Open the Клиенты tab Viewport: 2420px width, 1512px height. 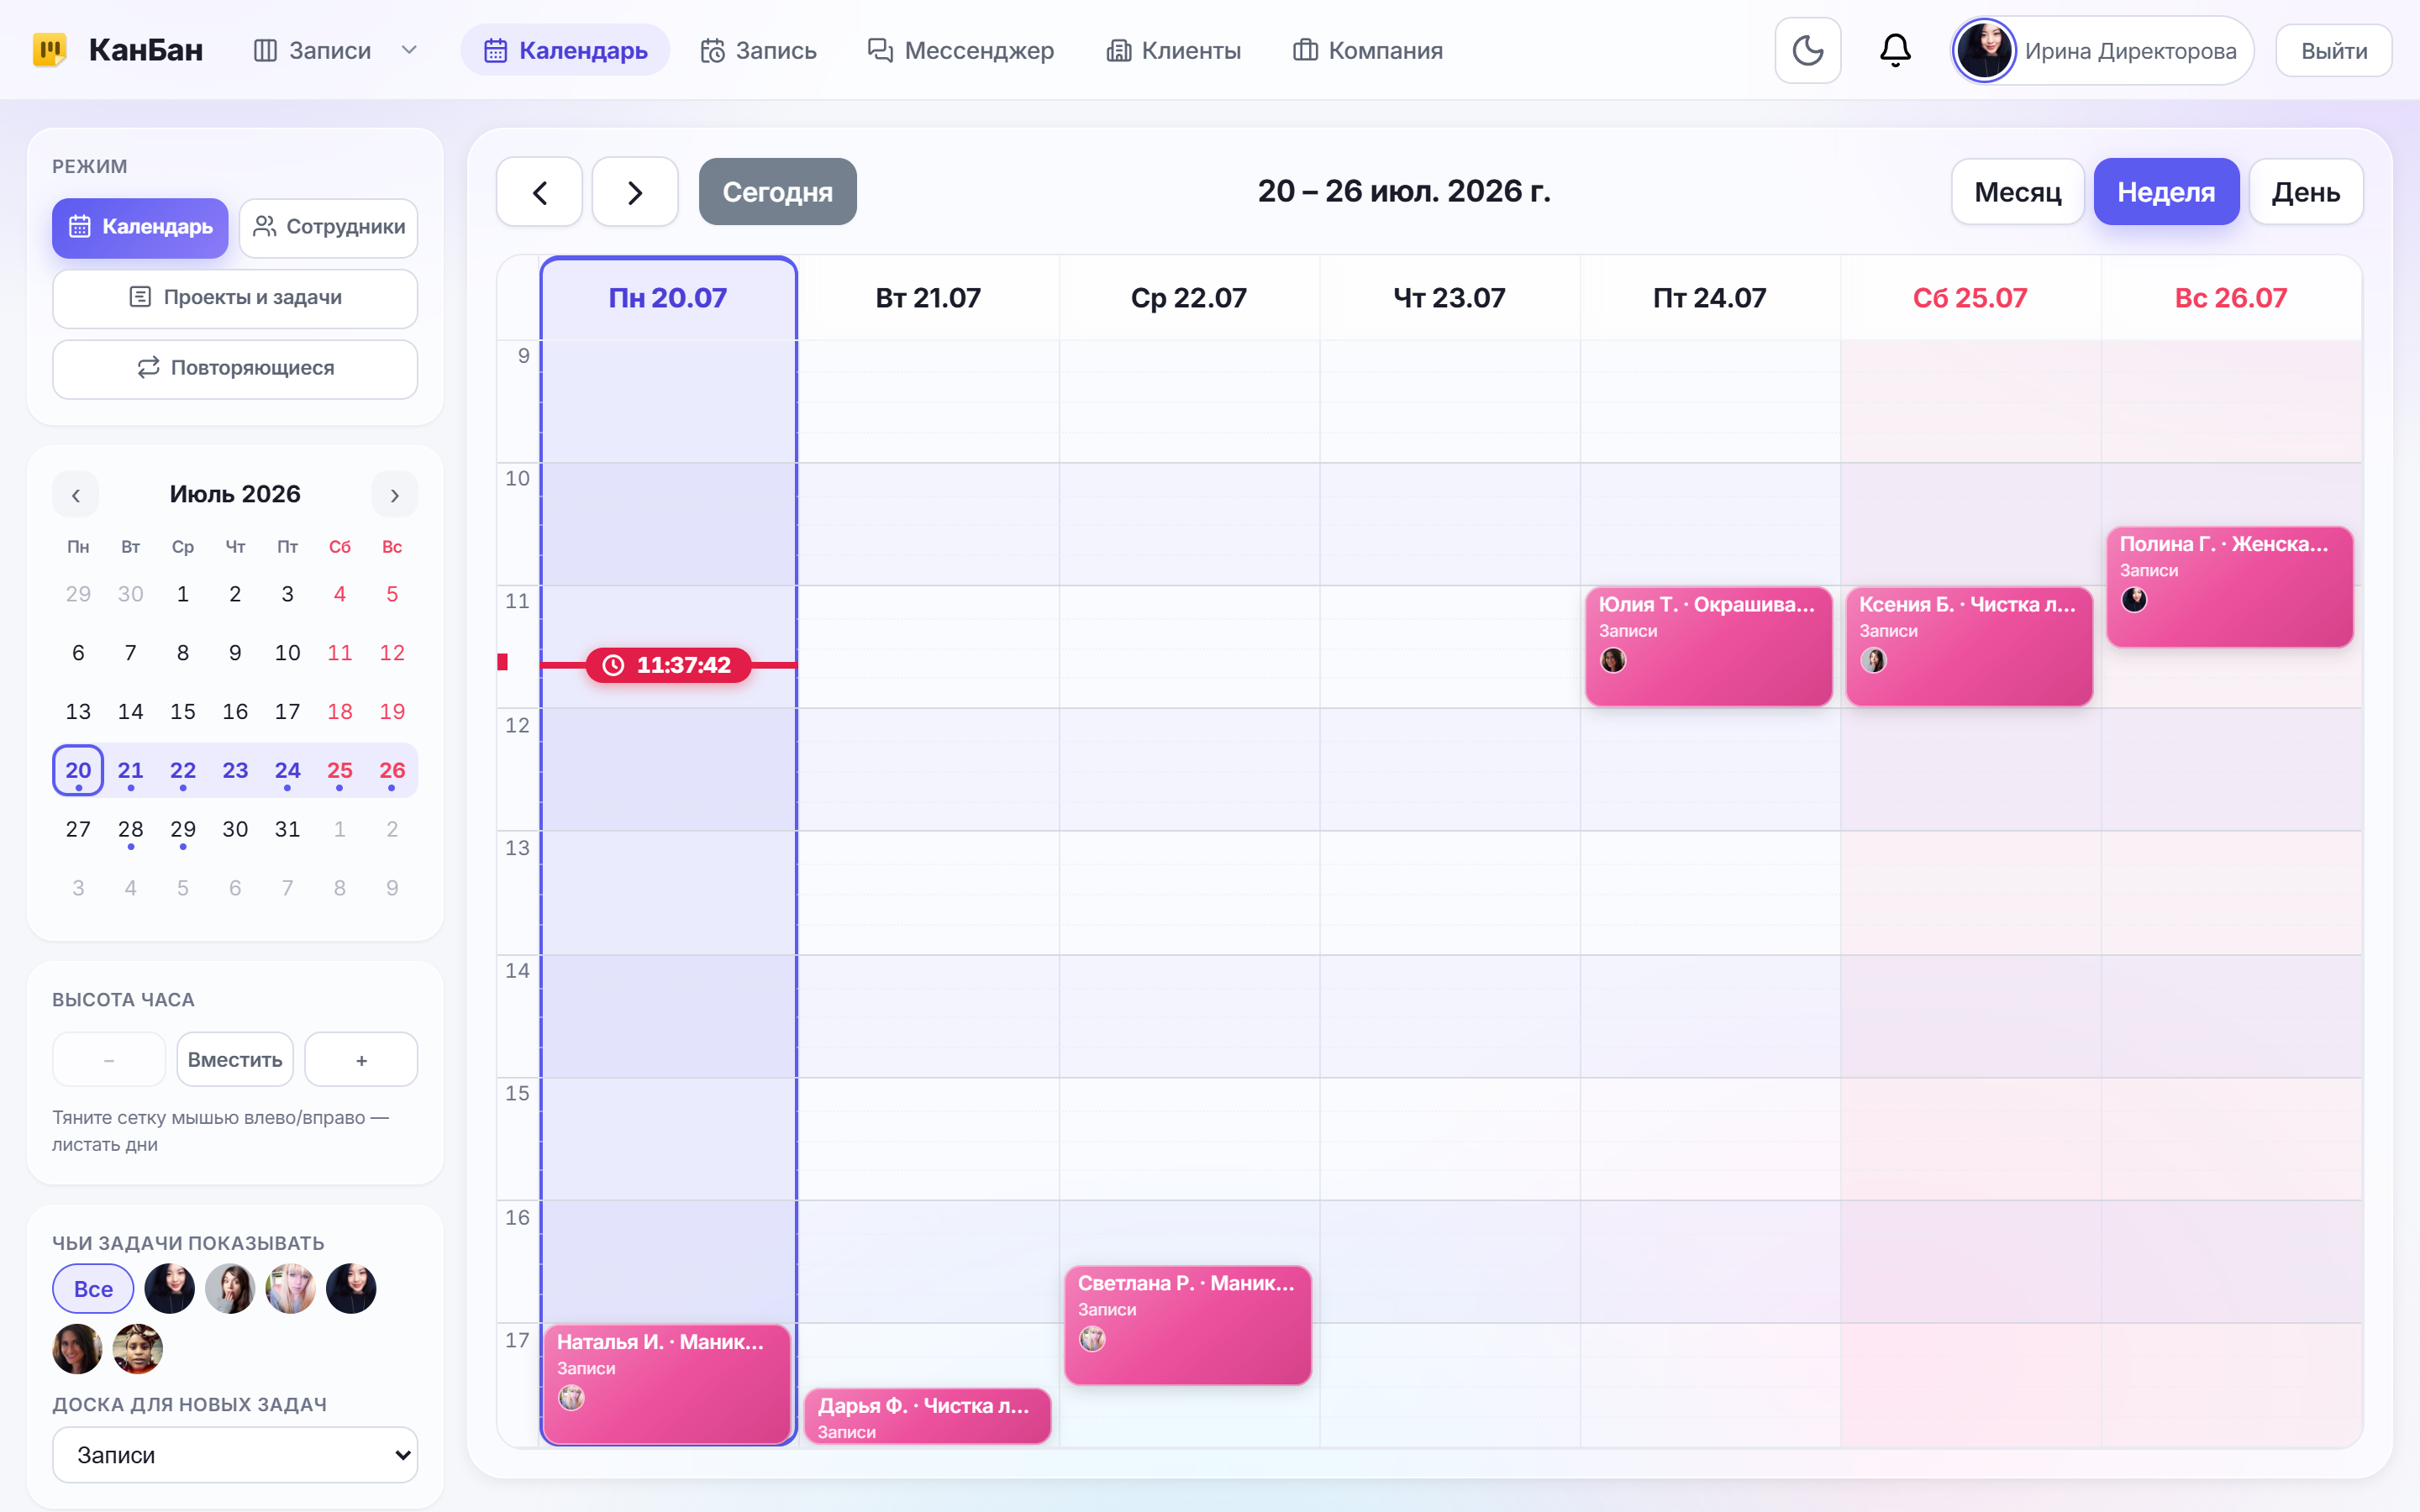point(1174,50)
